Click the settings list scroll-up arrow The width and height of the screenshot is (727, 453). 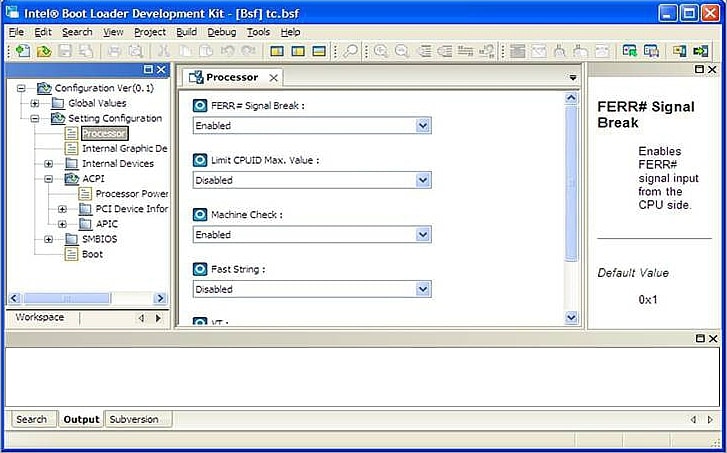(x=571, y=98)
